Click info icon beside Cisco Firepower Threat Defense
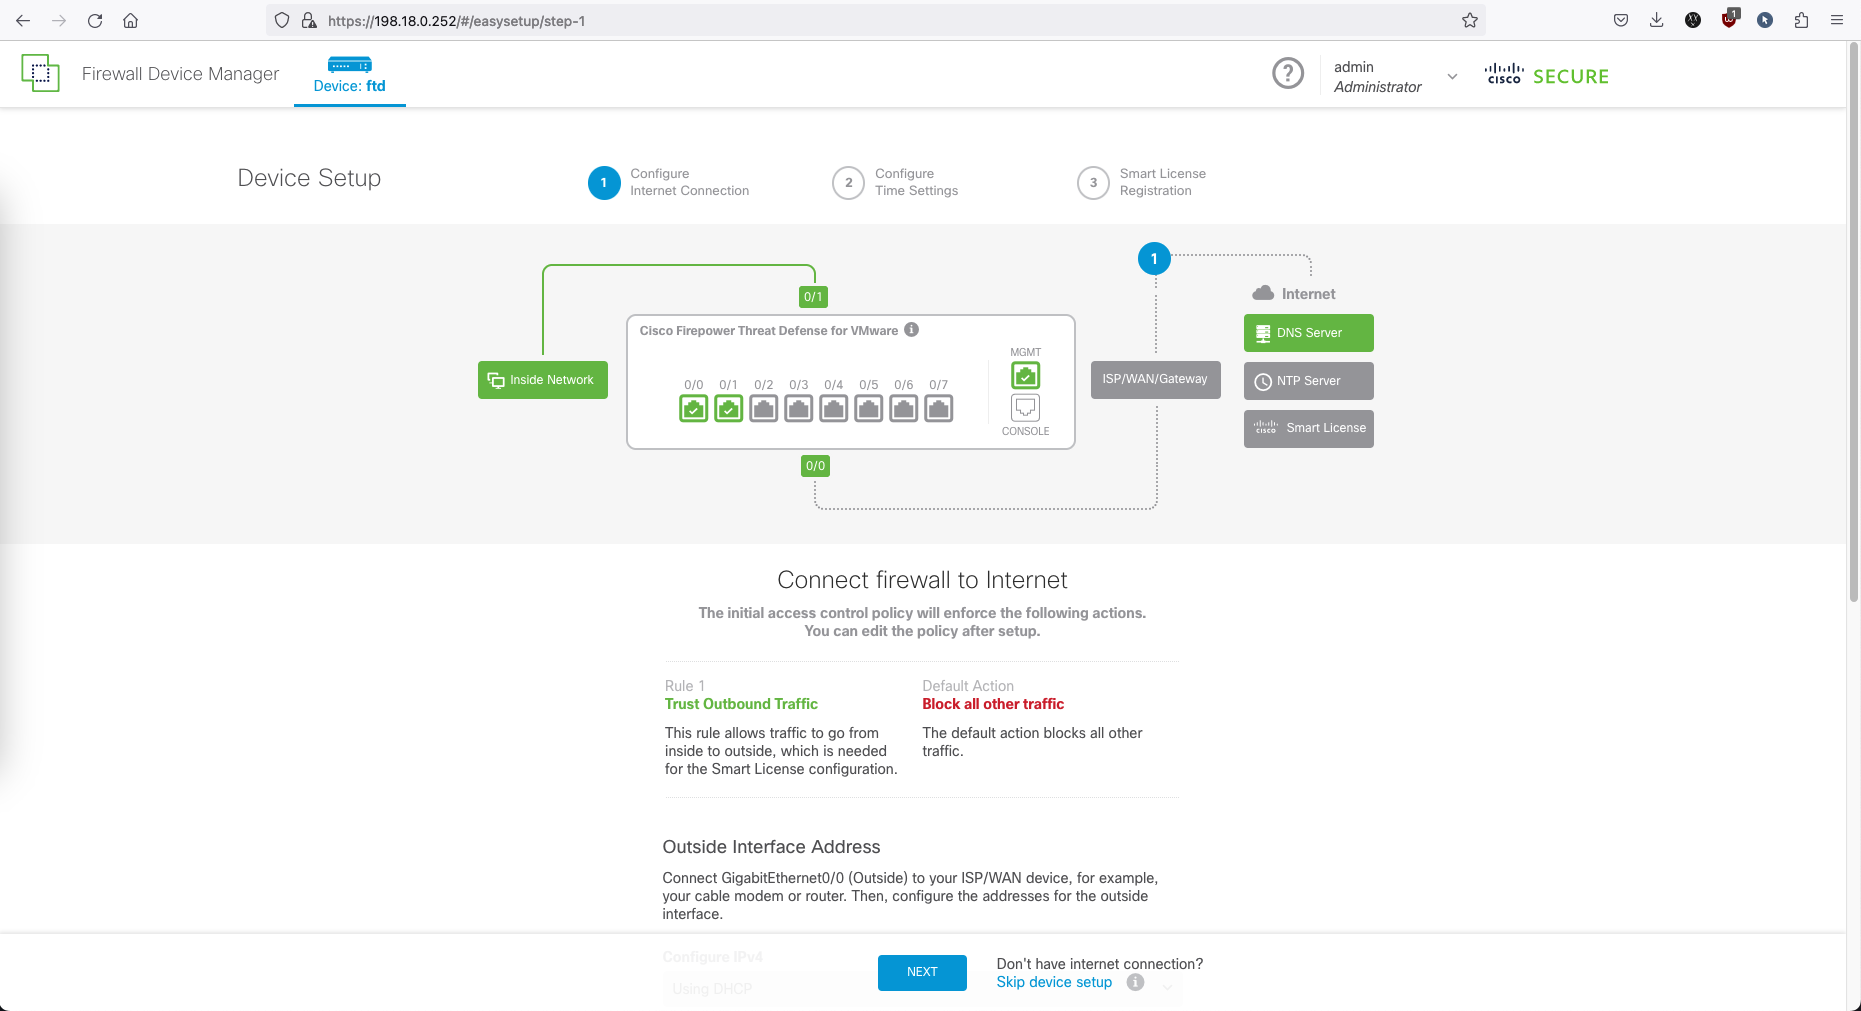The image size is (1861, 1011). pos(911,330)
